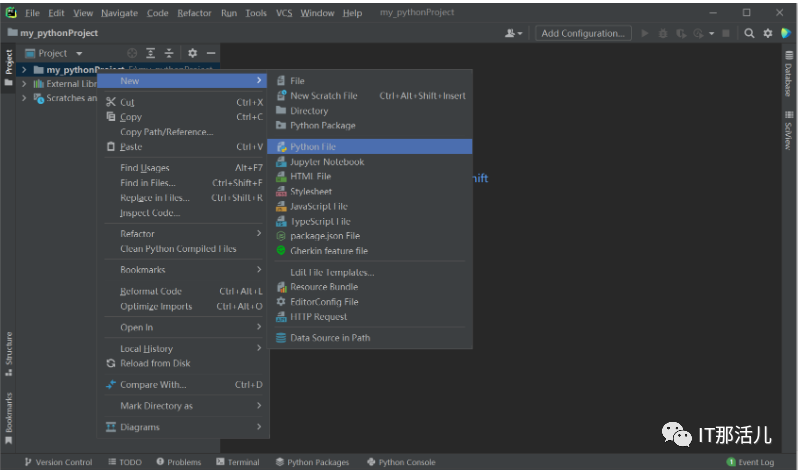Open the Structure tool window
The height and width of the screenshot is (470, 798).
(x=8, y=354)
